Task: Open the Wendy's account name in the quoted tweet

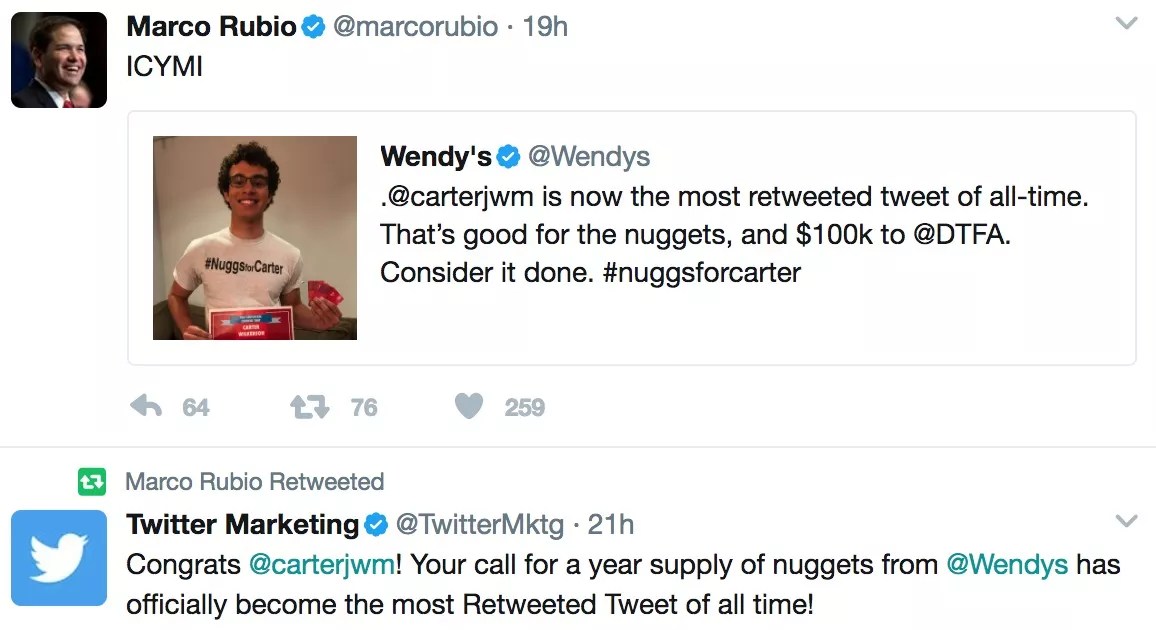Action: [x=436, y=157]
